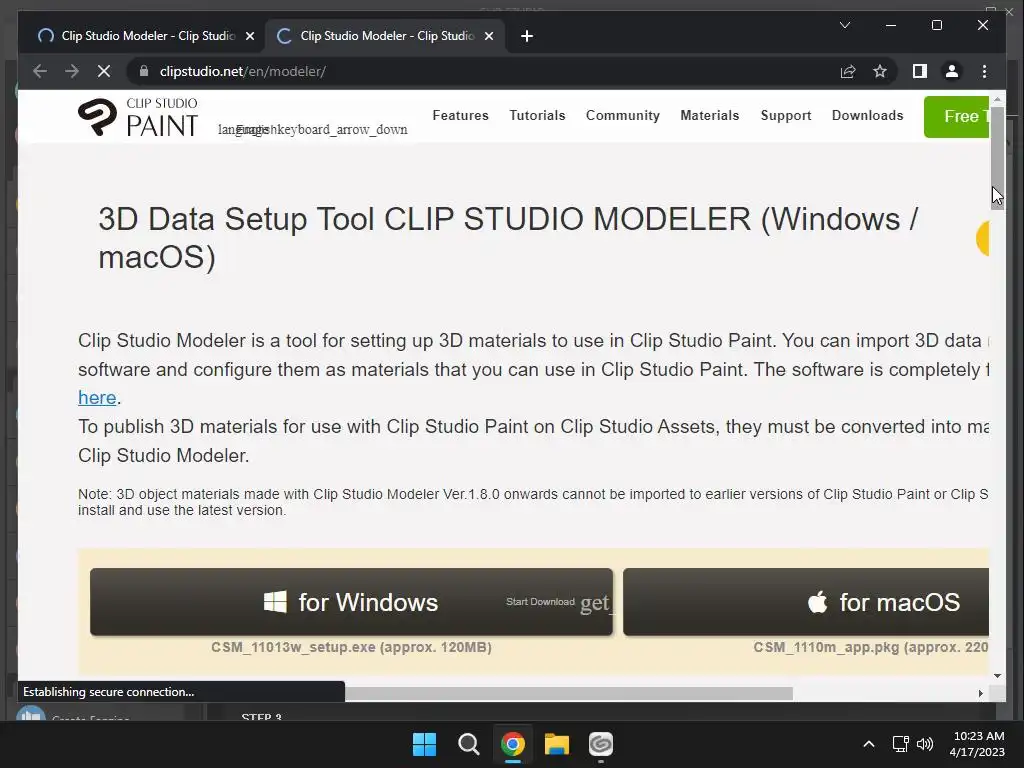Close the second Clip Studio Modeler tab

point(488,36)
